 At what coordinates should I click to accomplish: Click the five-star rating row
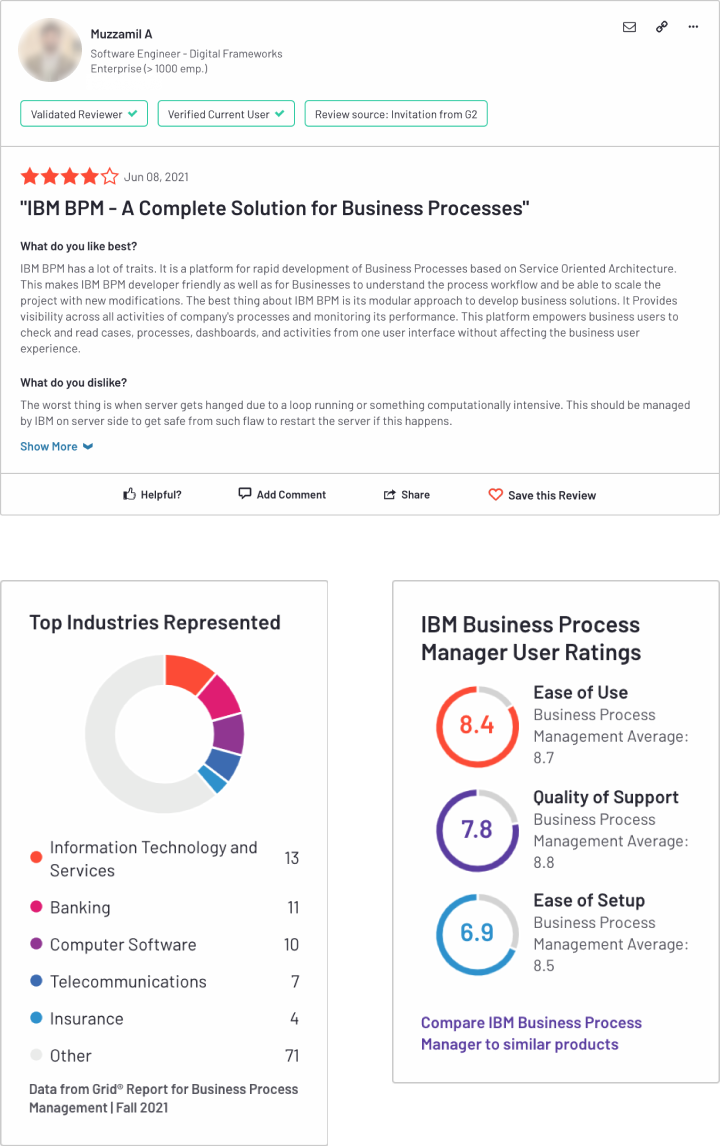[69, 176]
